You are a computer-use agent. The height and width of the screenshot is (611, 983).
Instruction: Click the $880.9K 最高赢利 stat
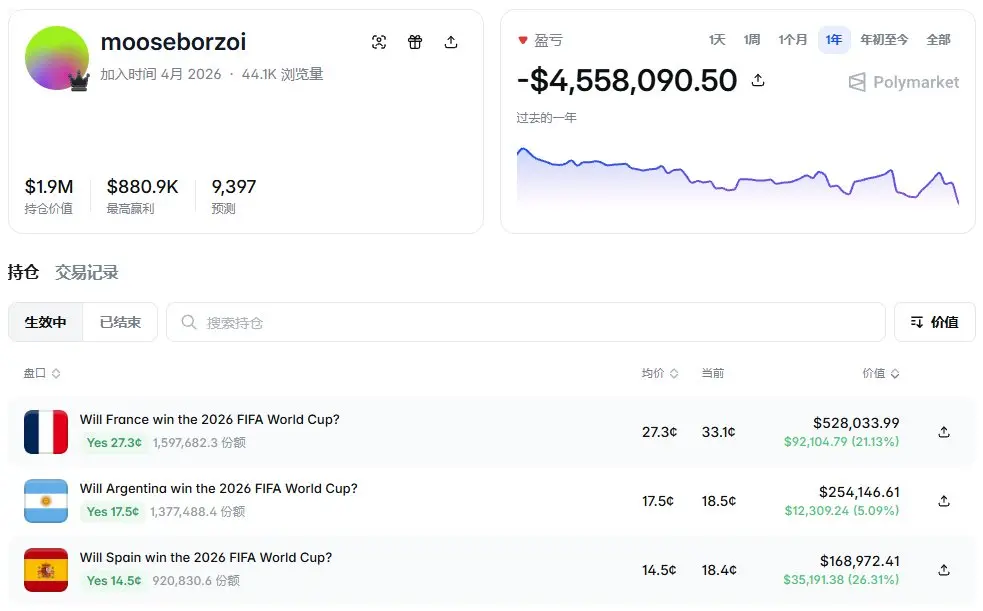(142, 196)
